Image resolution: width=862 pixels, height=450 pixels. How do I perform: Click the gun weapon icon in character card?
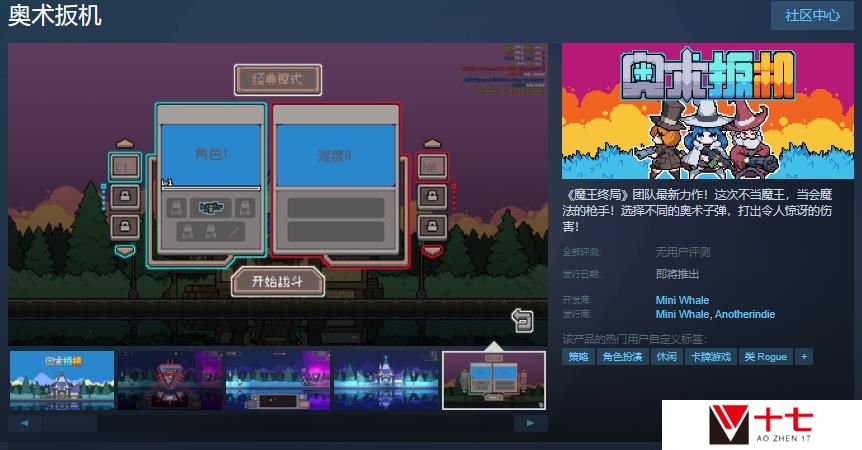pyautogui.click(x=211, y=208)
